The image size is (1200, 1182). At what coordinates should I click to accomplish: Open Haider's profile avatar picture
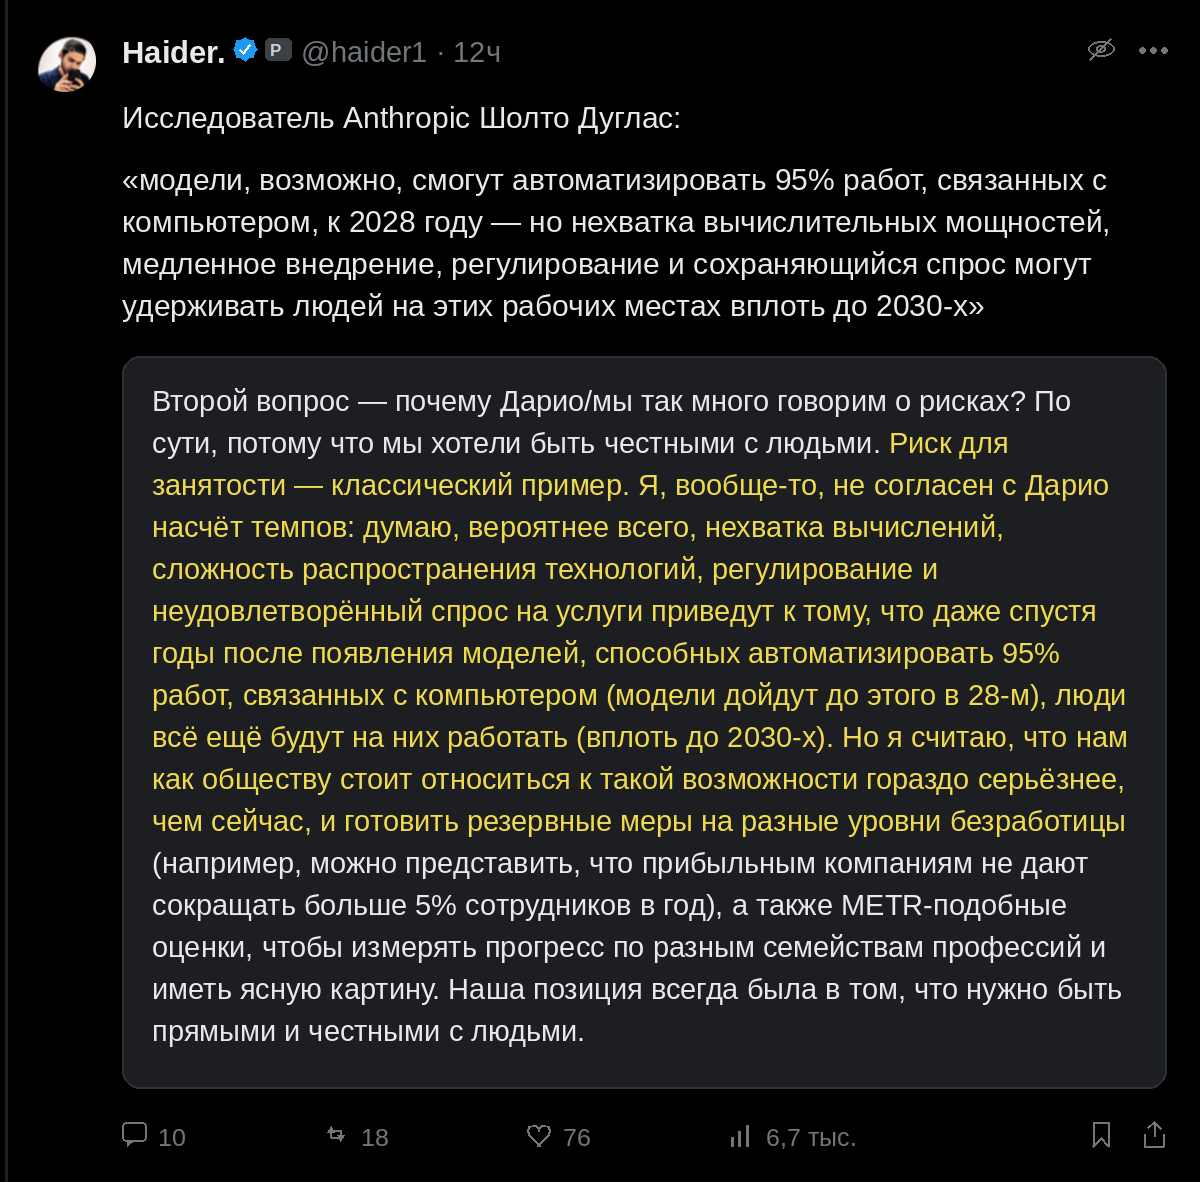coord(67,65)
